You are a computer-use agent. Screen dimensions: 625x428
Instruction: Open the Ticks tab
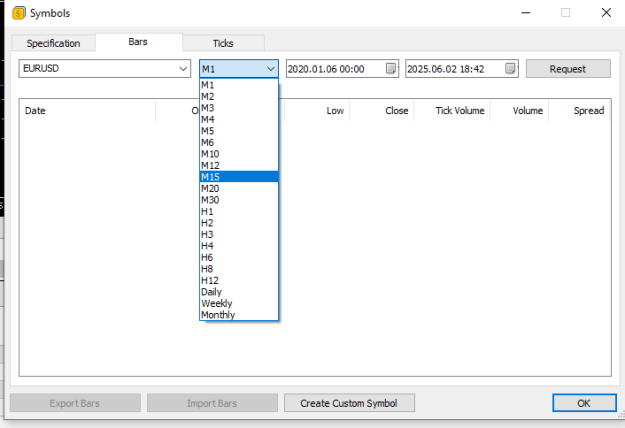tap(223, 43)
